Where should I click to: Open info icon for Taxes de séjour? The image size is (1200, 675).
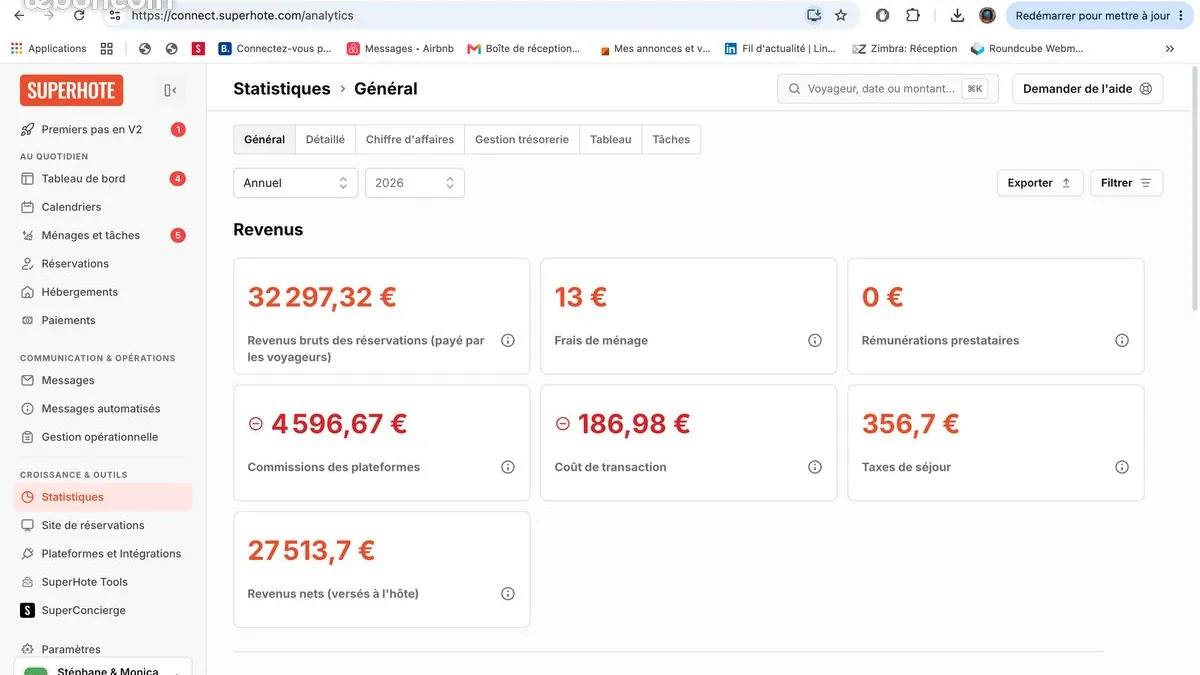click(1122, 467)
